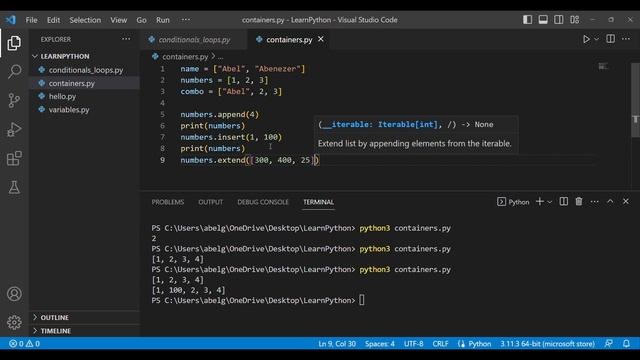Change CRLF line ending setting
The width and height of the screenshot is (640, 360).
pyautogui.click(x=440, y=344)
